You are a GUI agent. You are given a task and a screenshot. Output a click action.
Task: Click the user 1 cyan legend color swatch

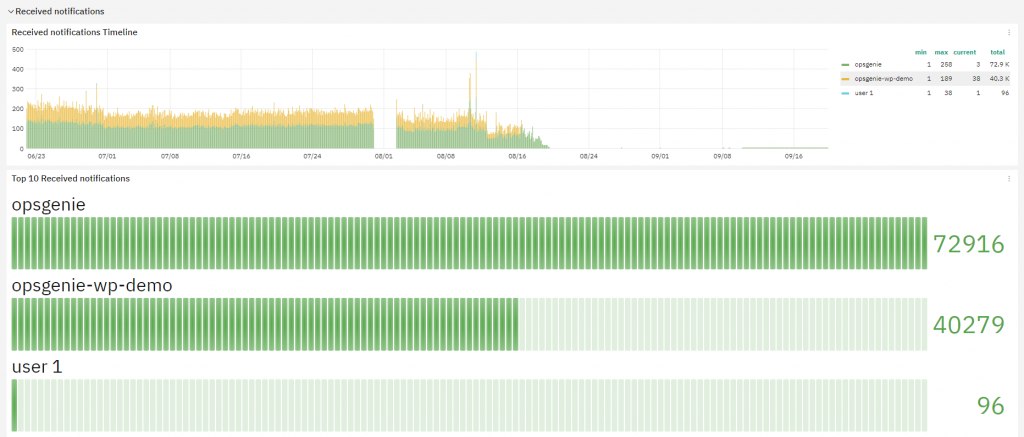click(846, 93)
